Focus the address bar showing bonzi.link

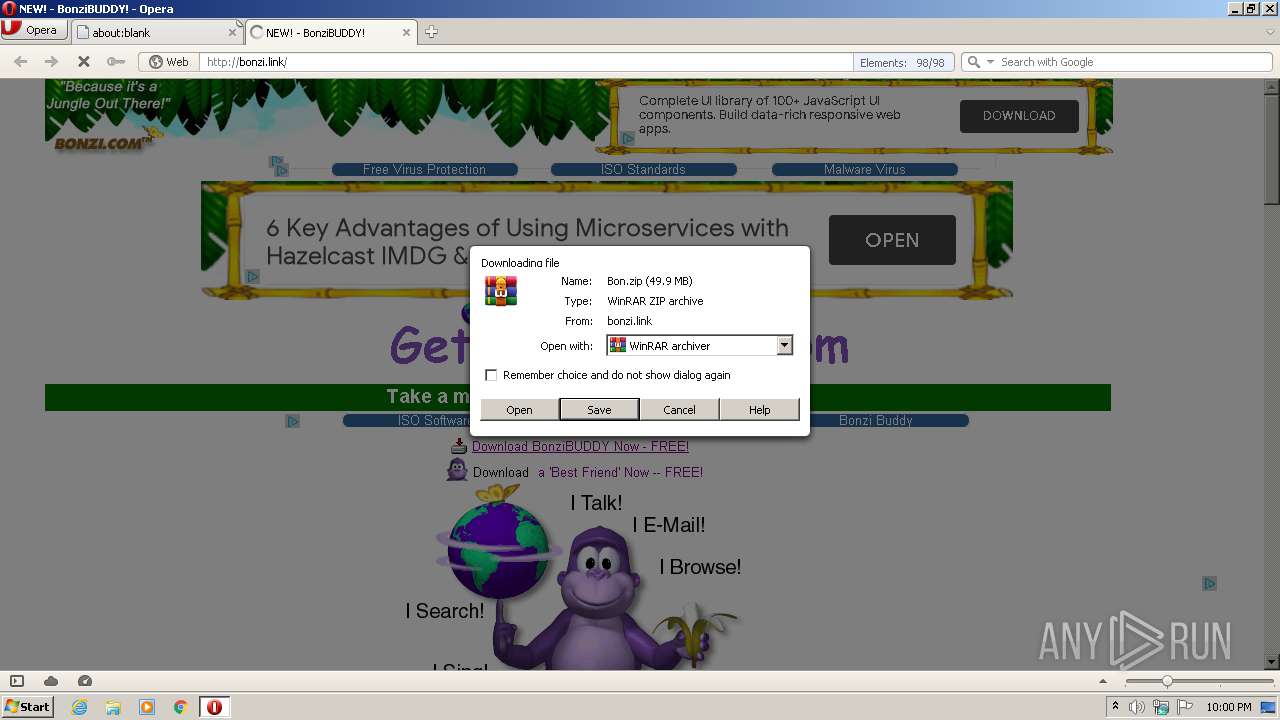(525, 62)
